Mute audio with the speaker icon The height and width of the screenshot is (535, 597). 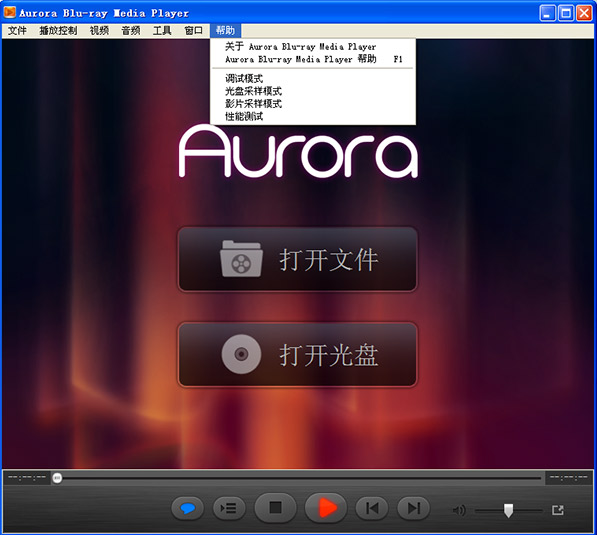(459, 510)
